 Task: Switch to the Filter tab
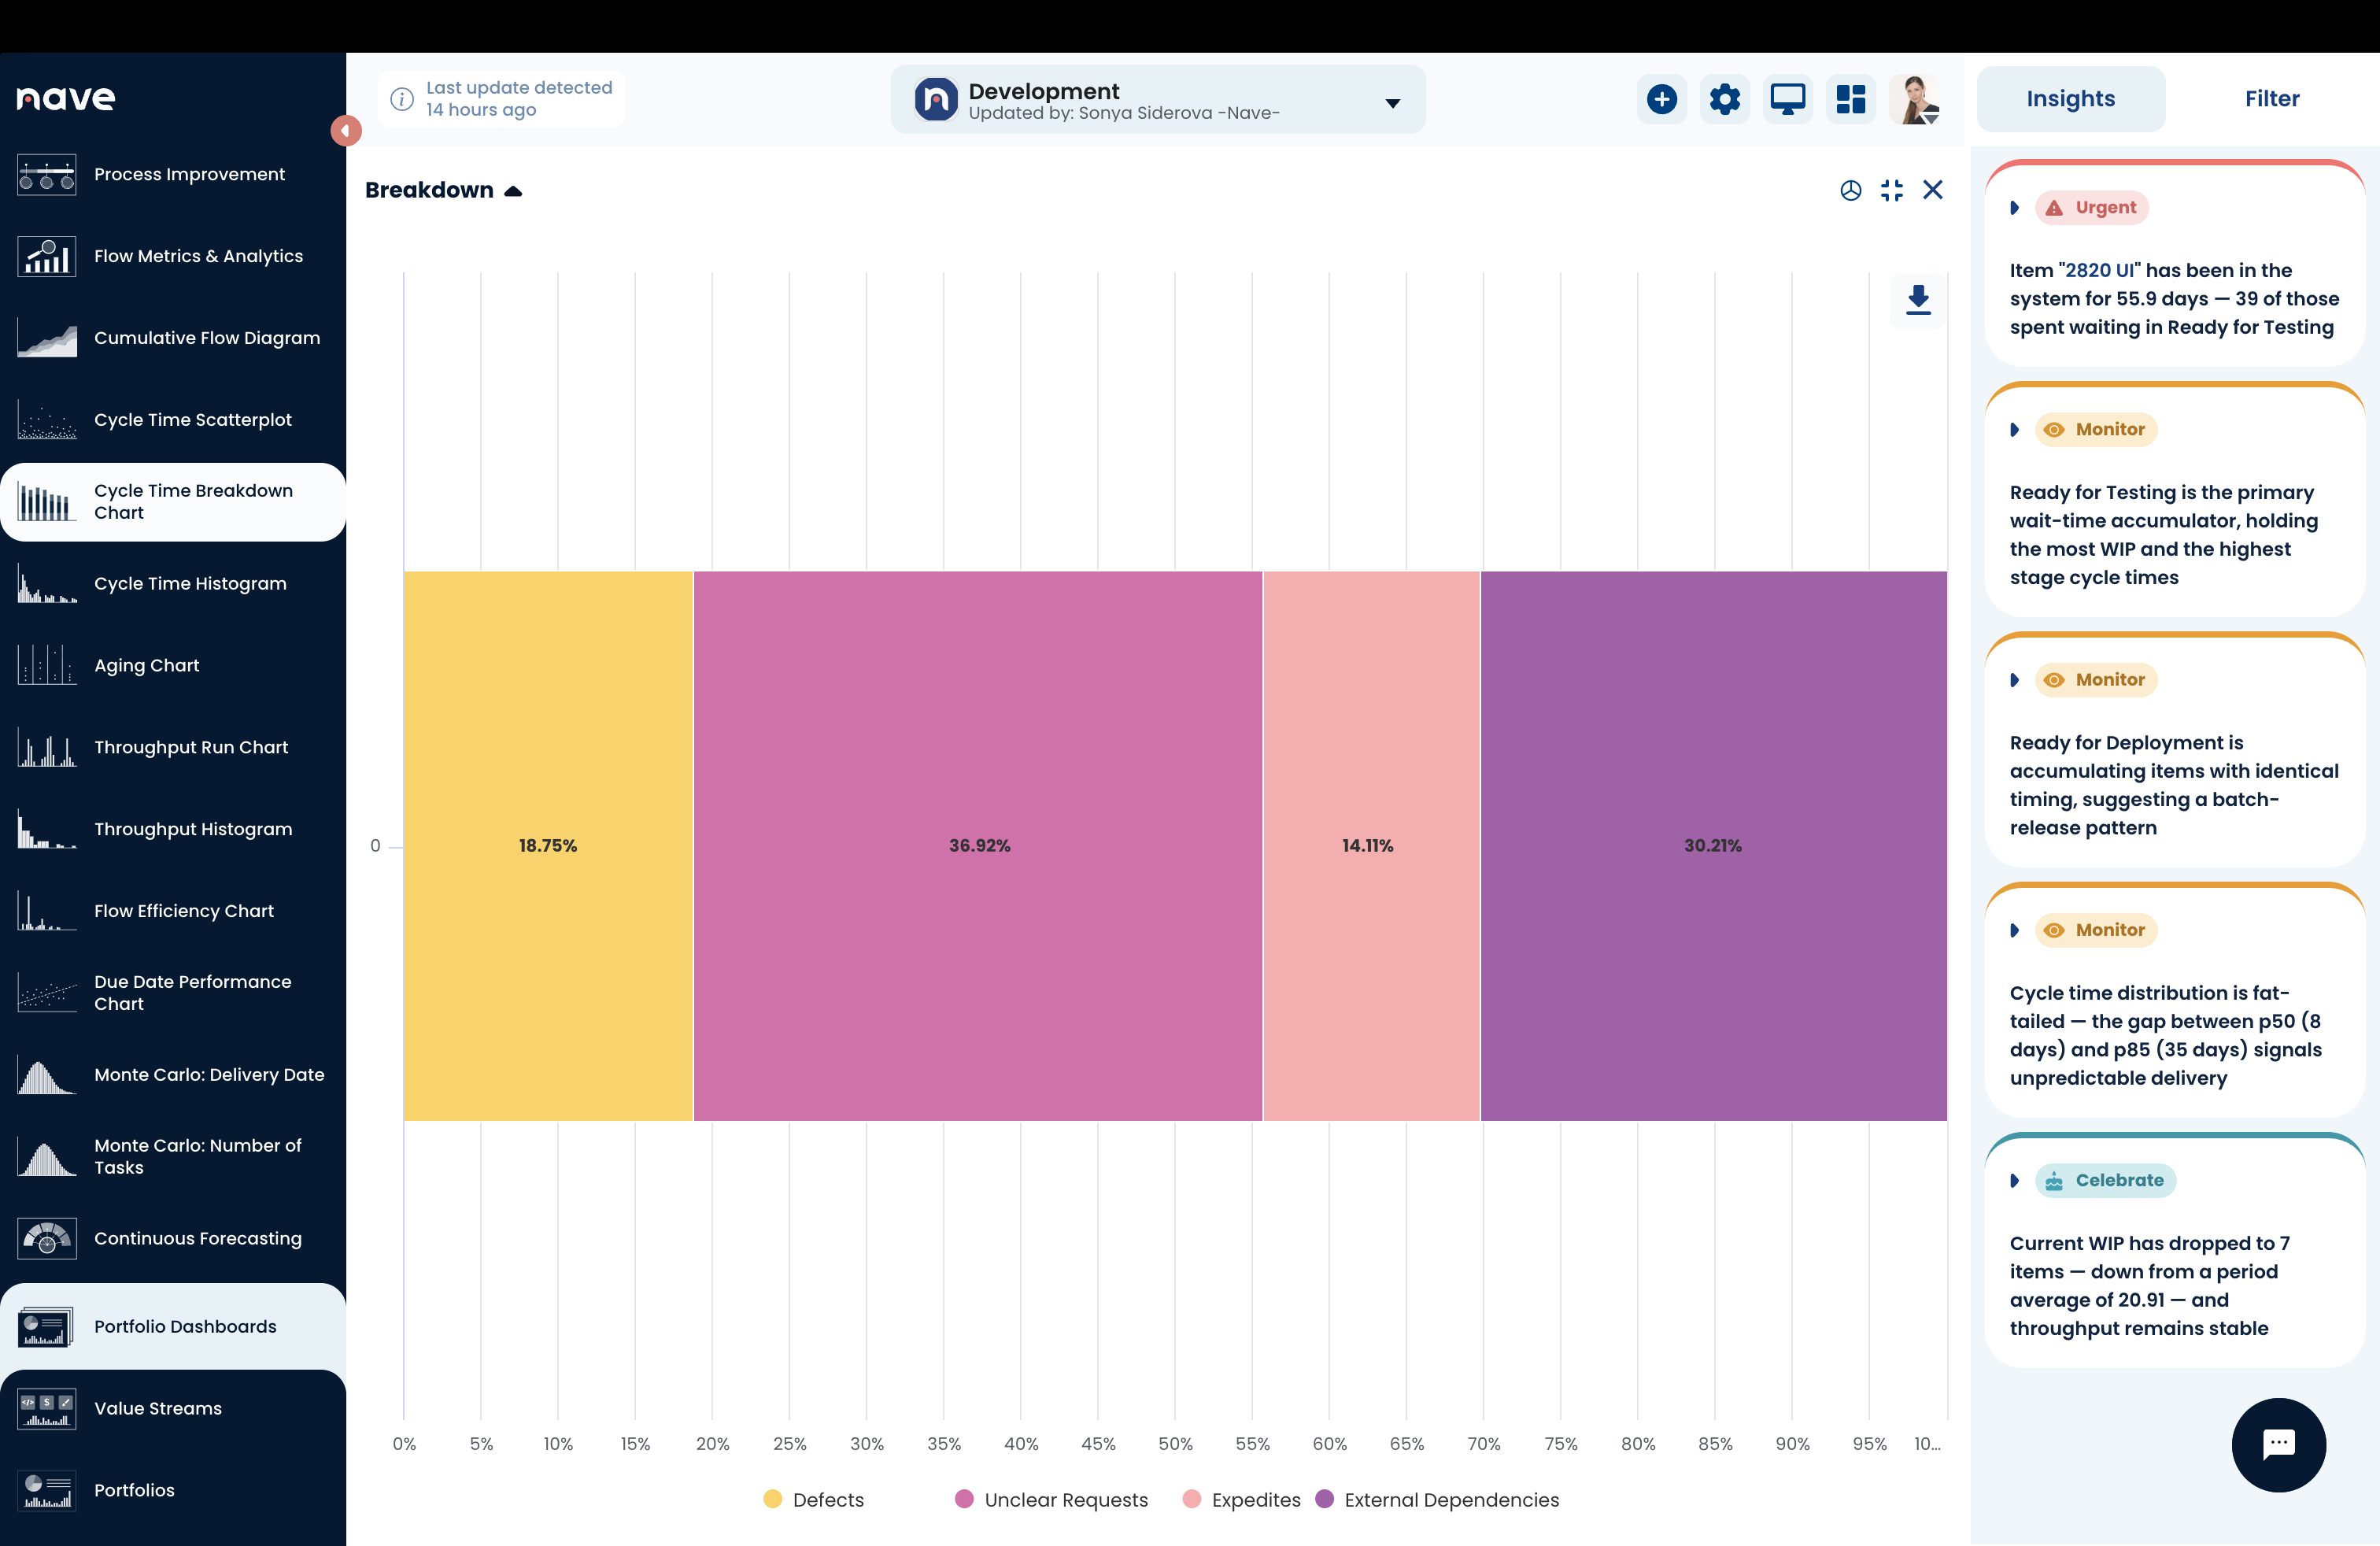(x=2271, y=99)
